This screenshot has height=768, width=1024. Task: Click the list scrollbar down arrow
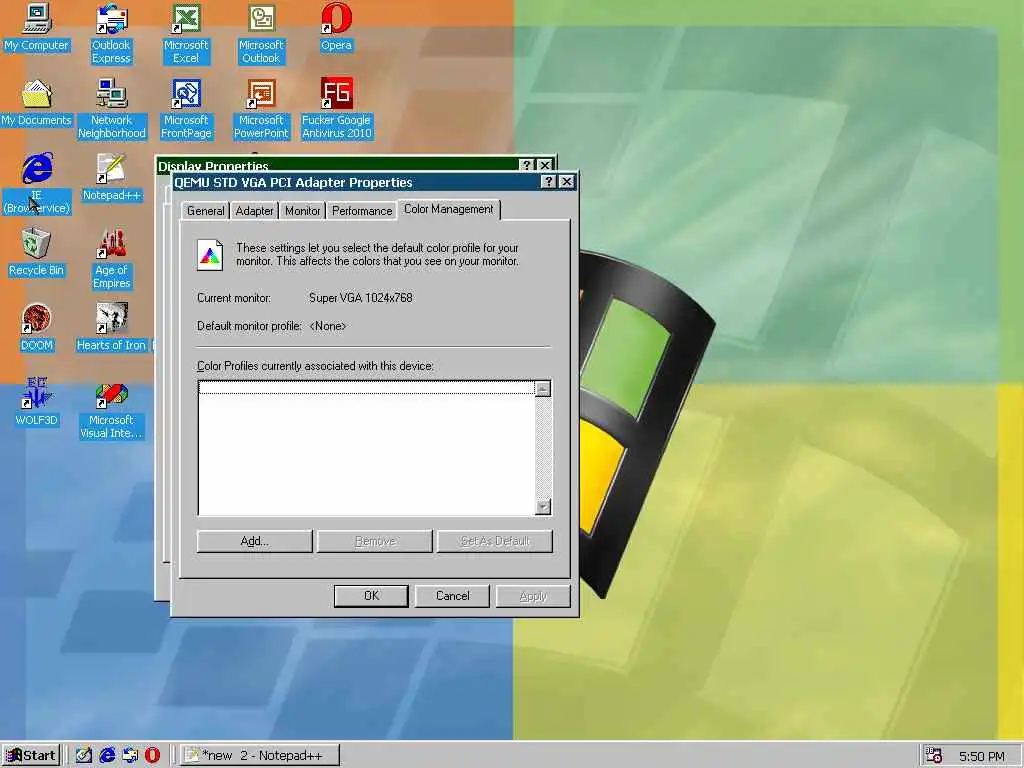coord(543,507)
